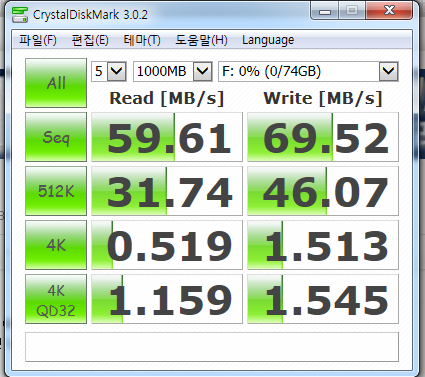Select the 512K write result 46.07
This screenshot has width=425, height=377.
(x=323, y=191)
